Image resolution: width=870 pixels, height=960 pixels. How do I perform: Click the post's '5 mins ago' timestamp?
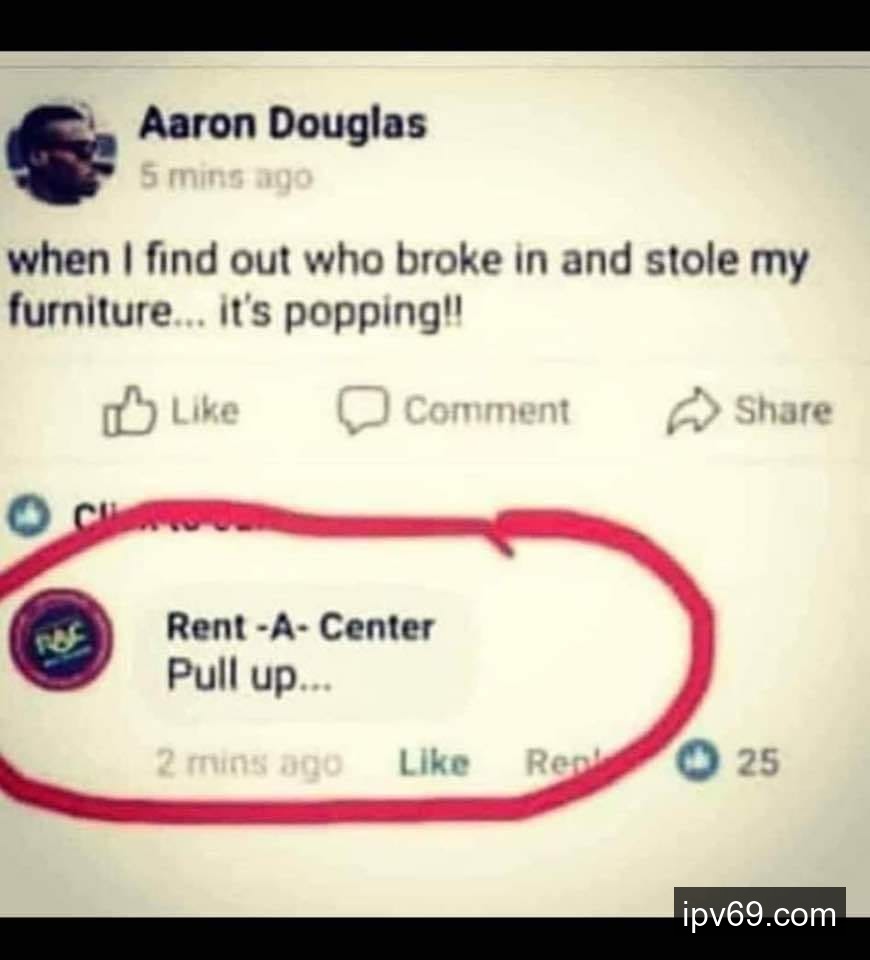click(x=226, y=177)
